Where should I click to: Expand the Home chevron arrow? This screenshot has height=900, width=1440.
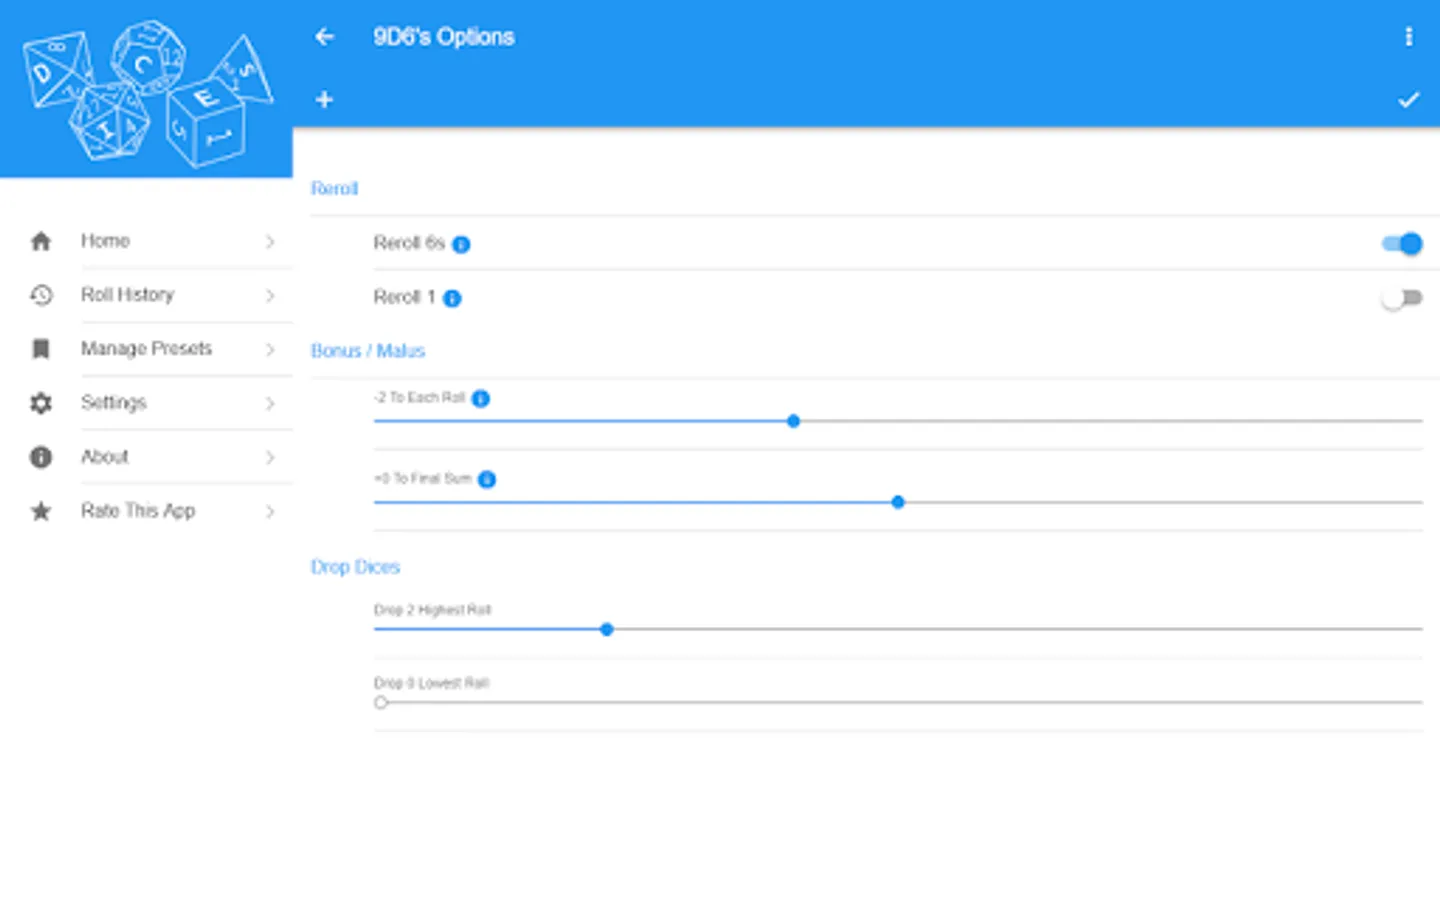coord(270,242)
